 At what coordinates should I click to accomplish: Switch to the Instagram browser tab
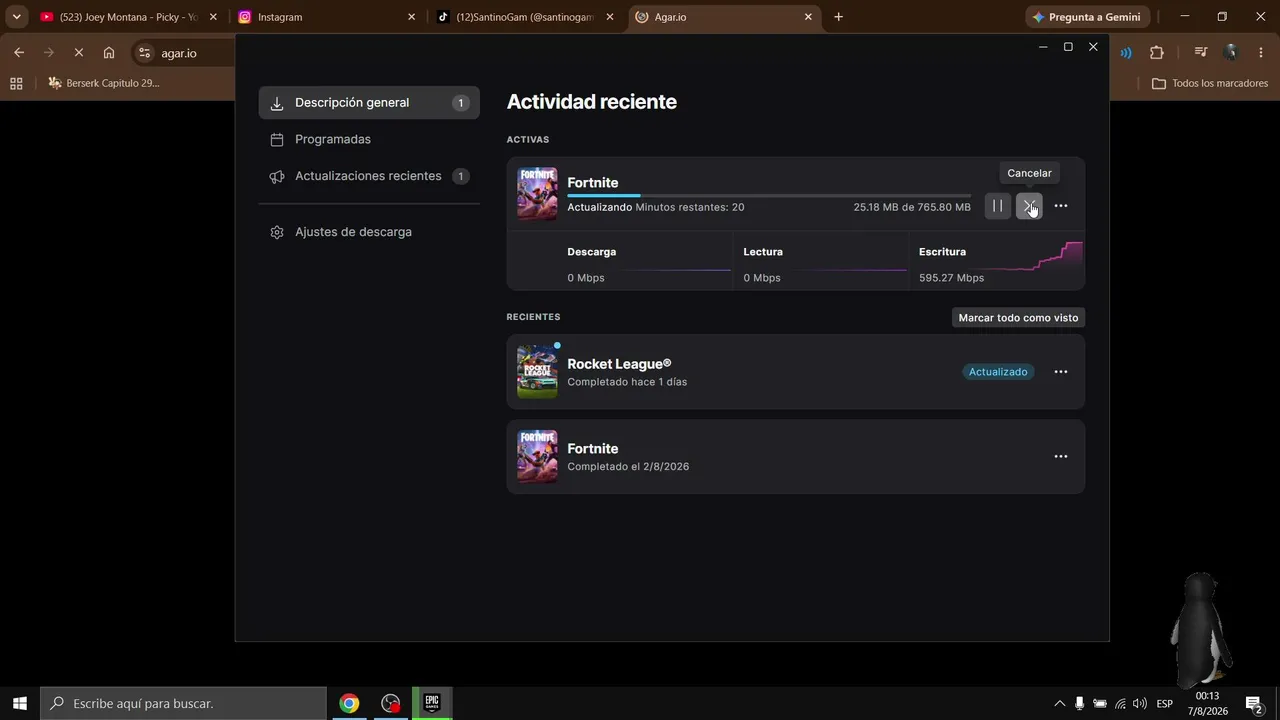point(328,17)
